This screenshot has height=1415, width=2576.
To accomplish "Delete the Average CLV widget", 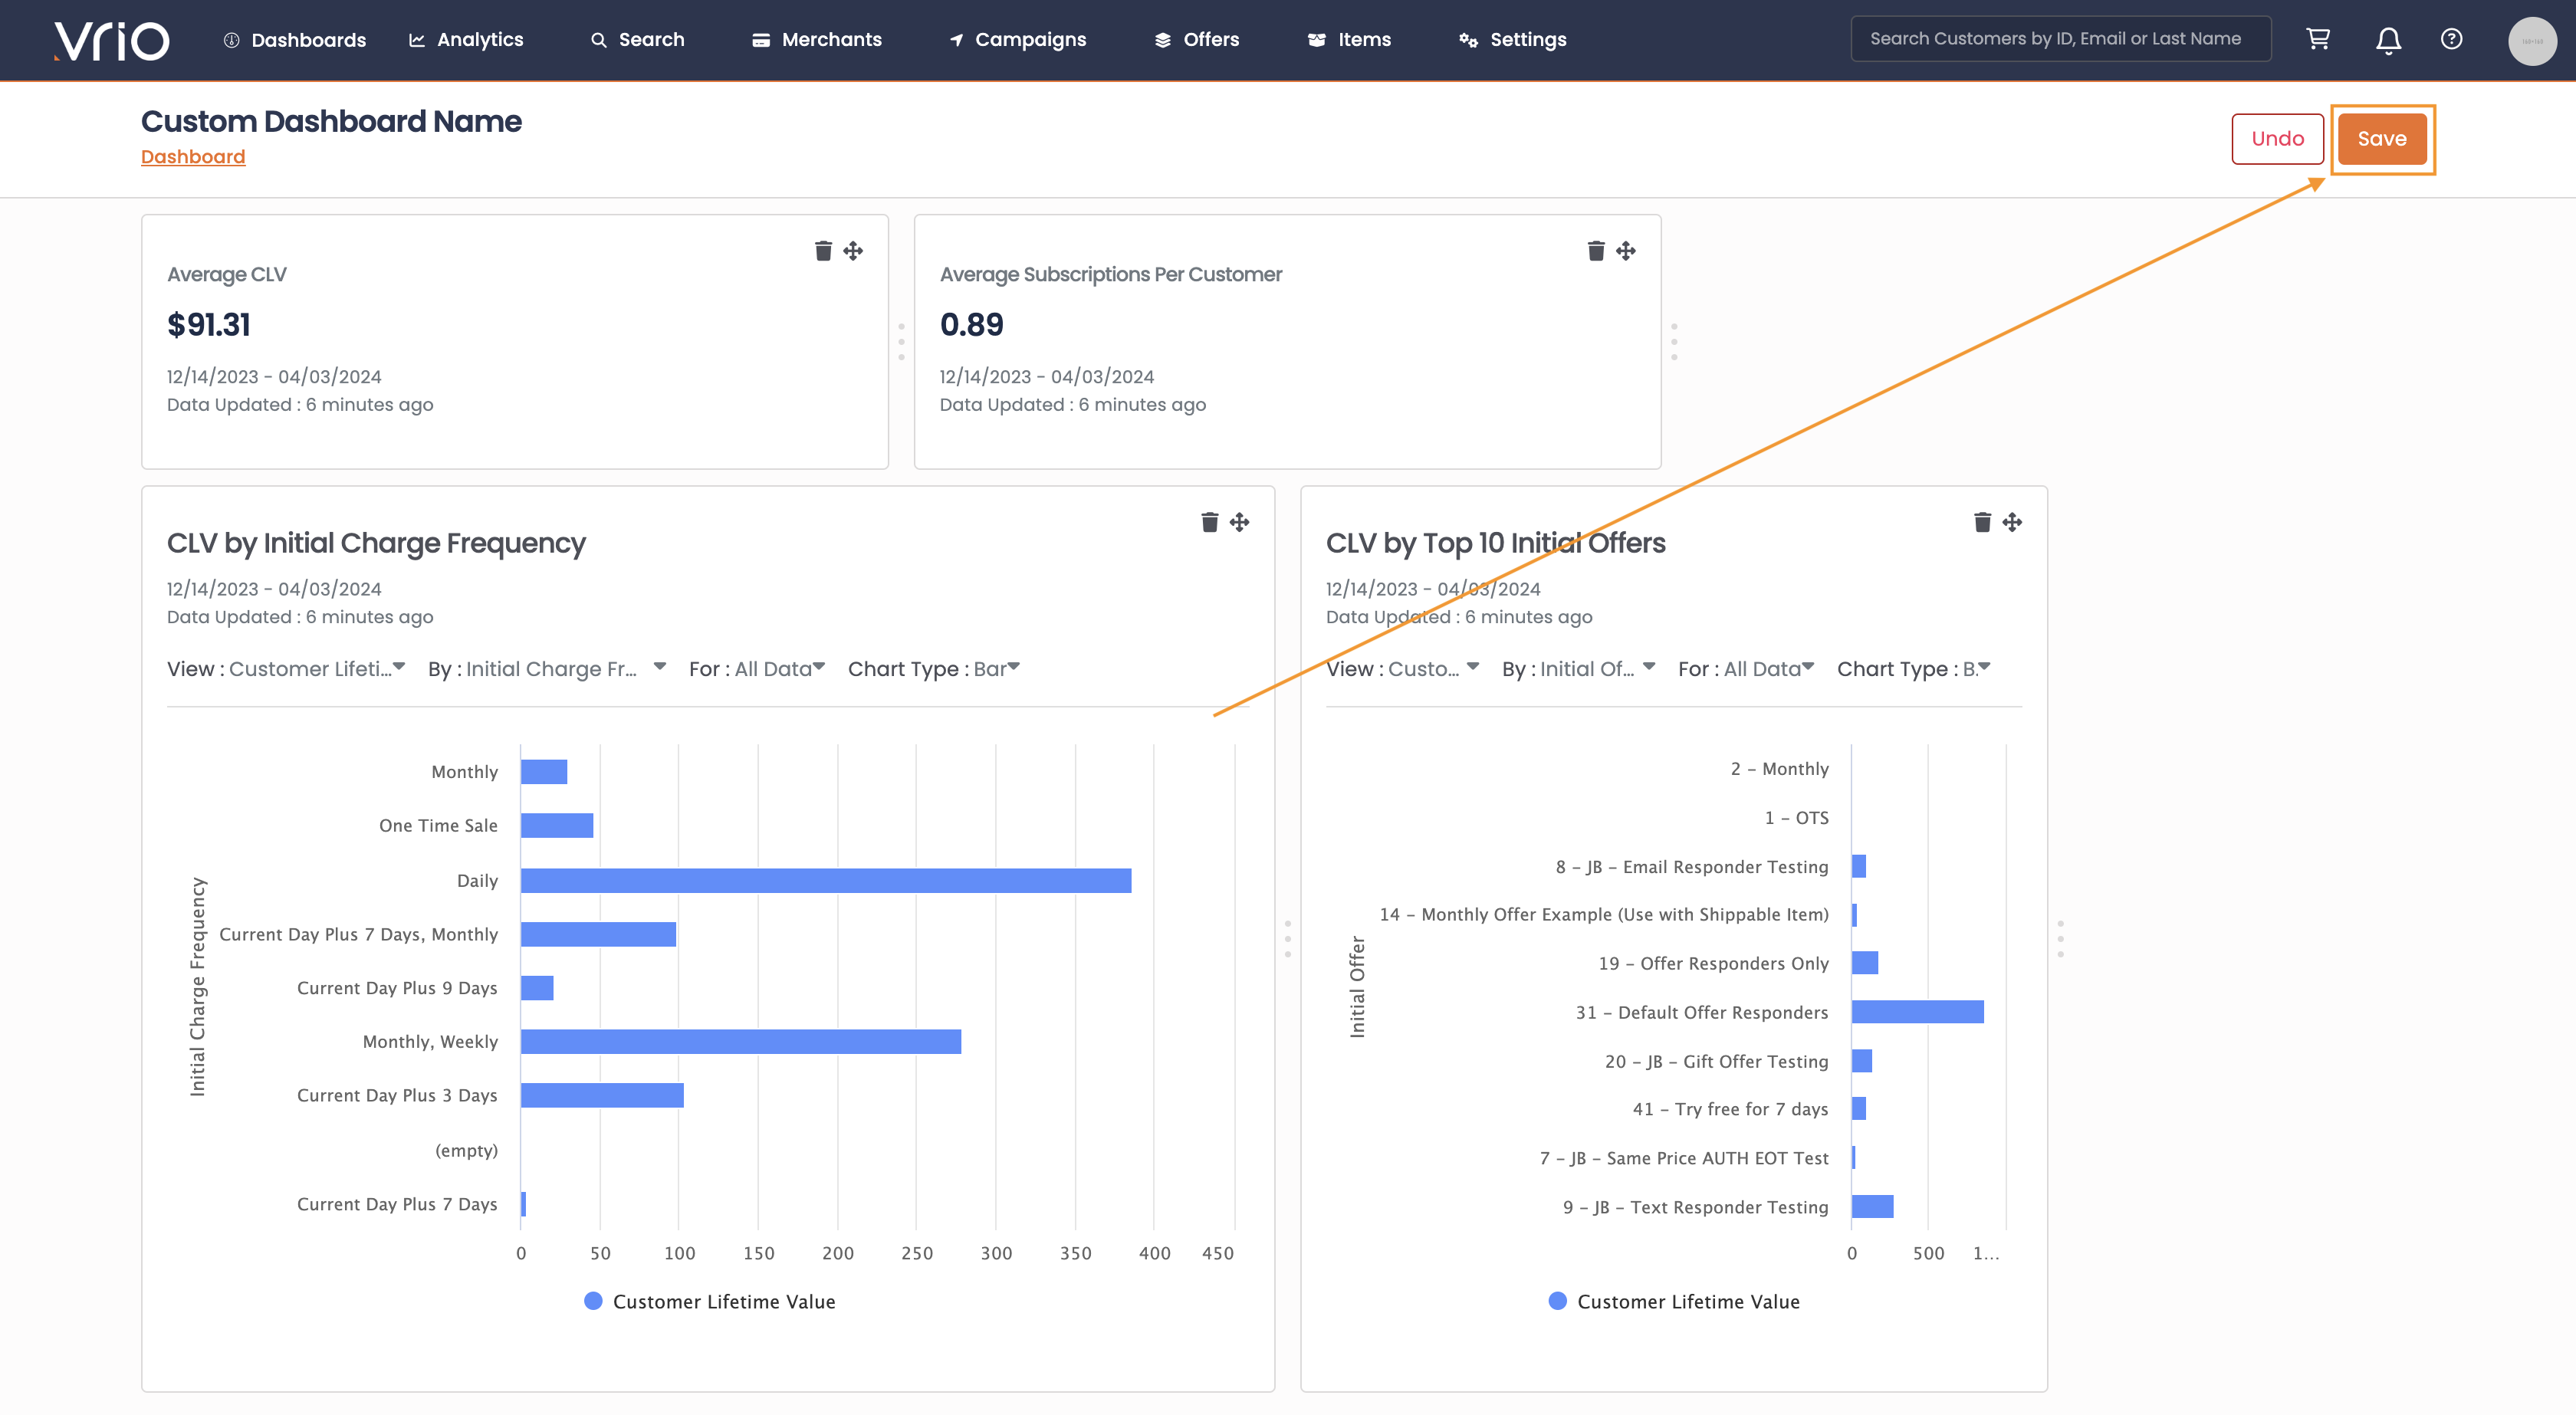I will tap(823, 250).
